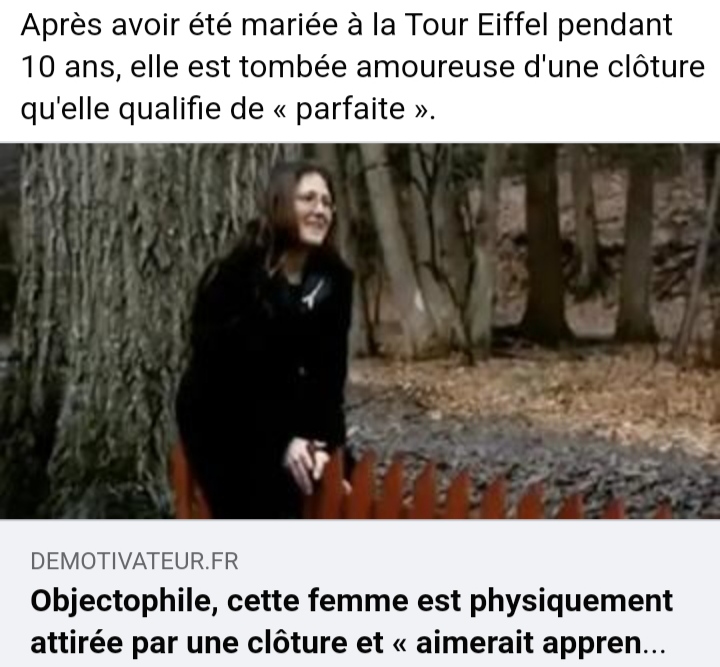
Task: Click the dark forest trees at photo right
Action: coord(597,248)
